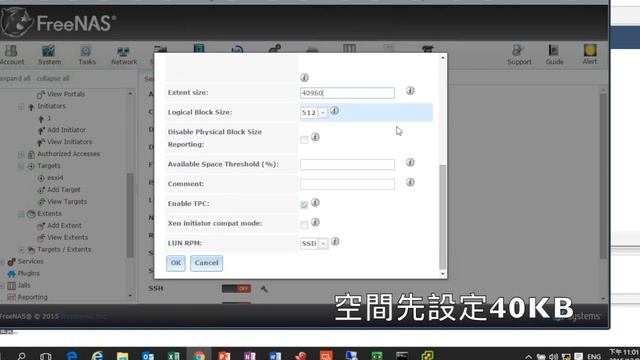Check Xen initiator compat mode checkbox
The height and width of the screenshot is (360, 640).
tap(304, 224)
